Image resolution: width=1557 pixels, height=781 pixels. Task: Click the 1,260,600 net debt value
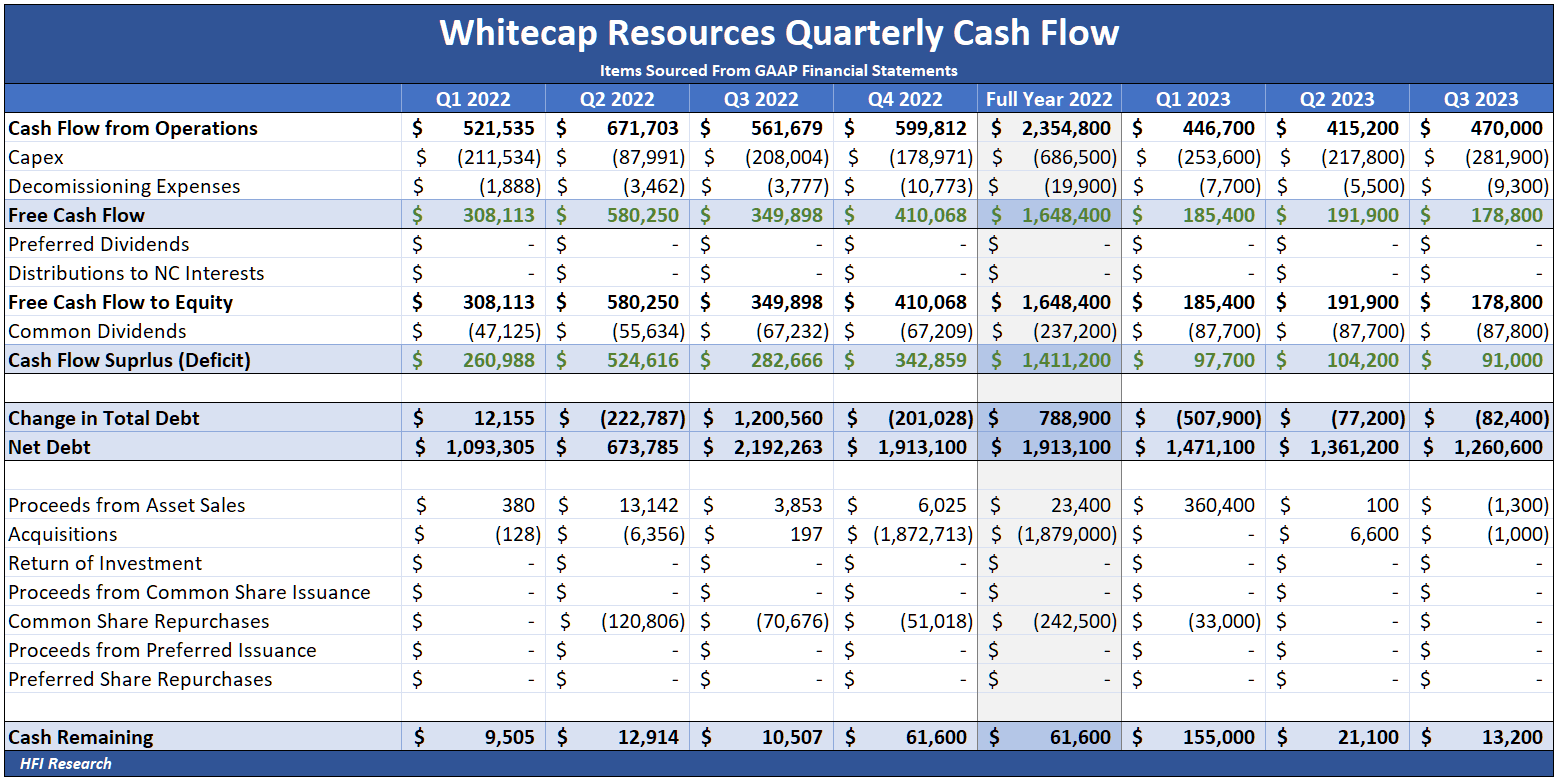click(1498, 447)
